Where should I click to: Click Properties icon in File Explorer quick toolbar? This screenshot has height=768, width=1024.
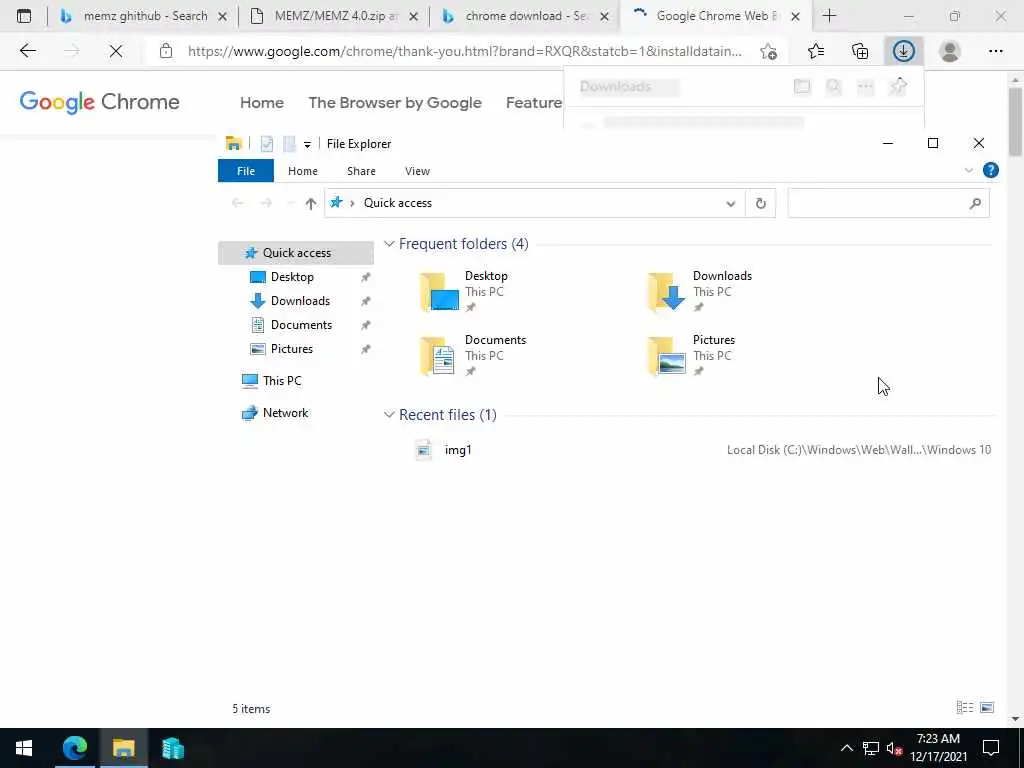point(266,144)
